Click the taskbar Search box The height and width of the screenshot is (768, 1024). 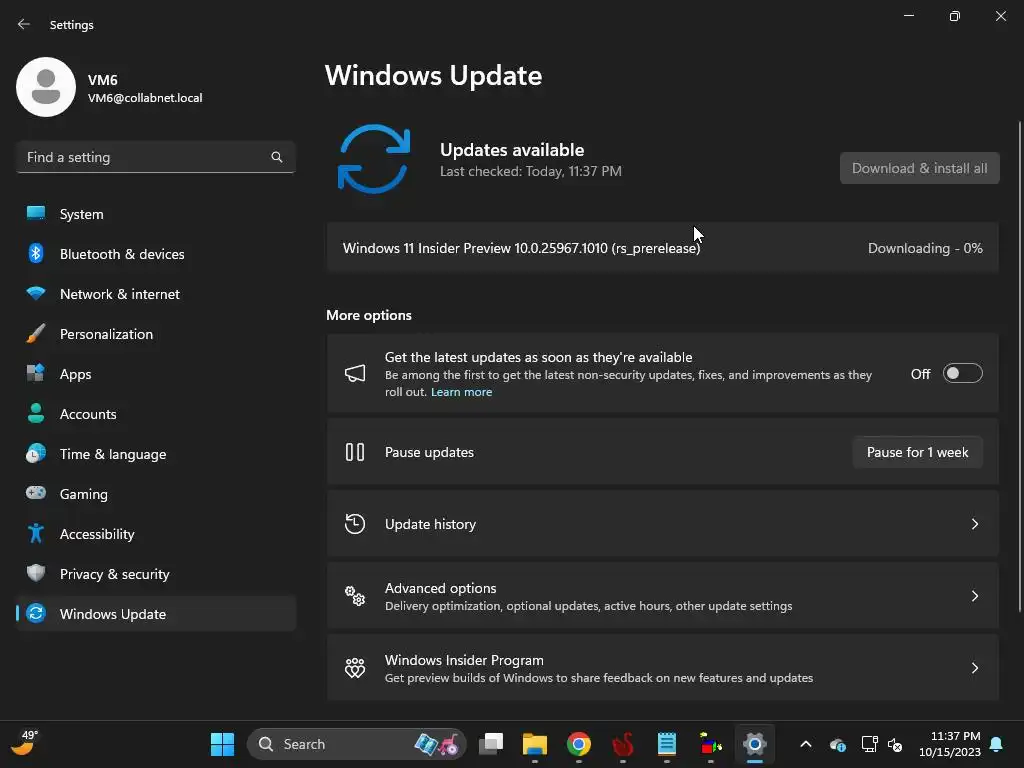[x=357, y=744]
